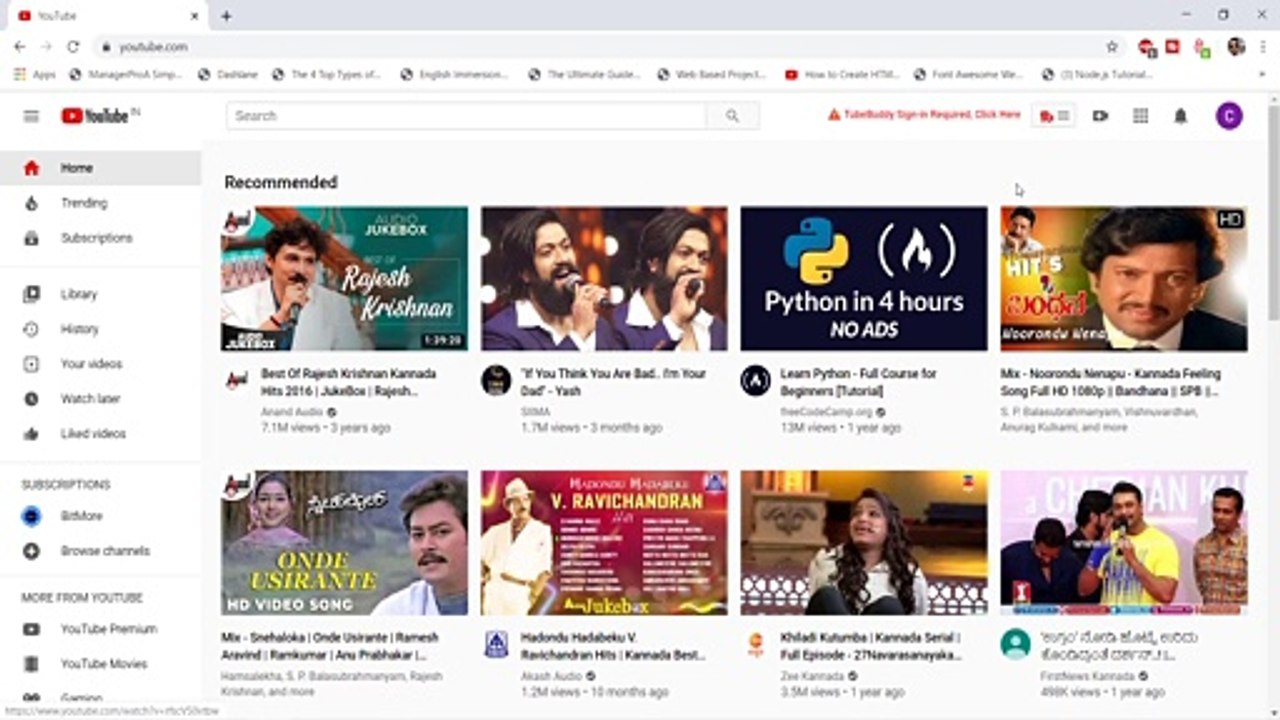1280x720 pixels.
Task: Open the Font Awesome bookmark
Action: click(967, 74)
